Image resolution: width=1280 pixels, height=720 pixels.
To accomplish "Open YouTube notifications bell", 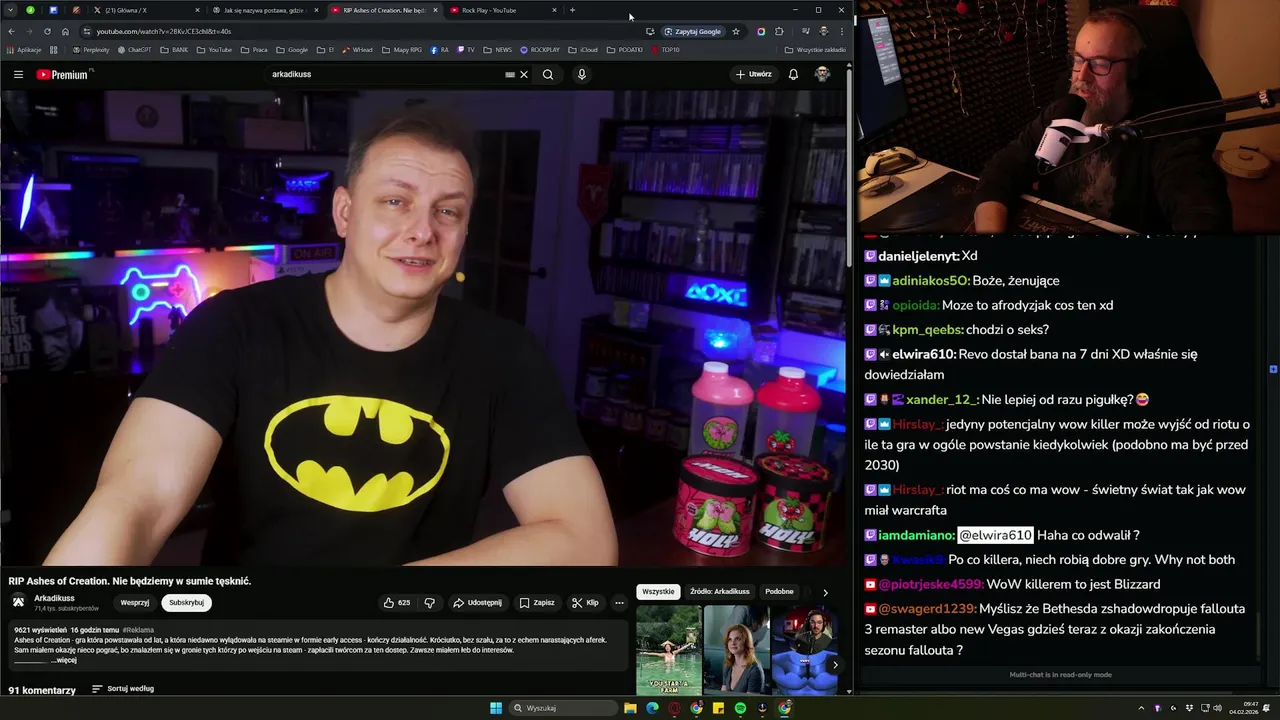I will tap(793, 74).
